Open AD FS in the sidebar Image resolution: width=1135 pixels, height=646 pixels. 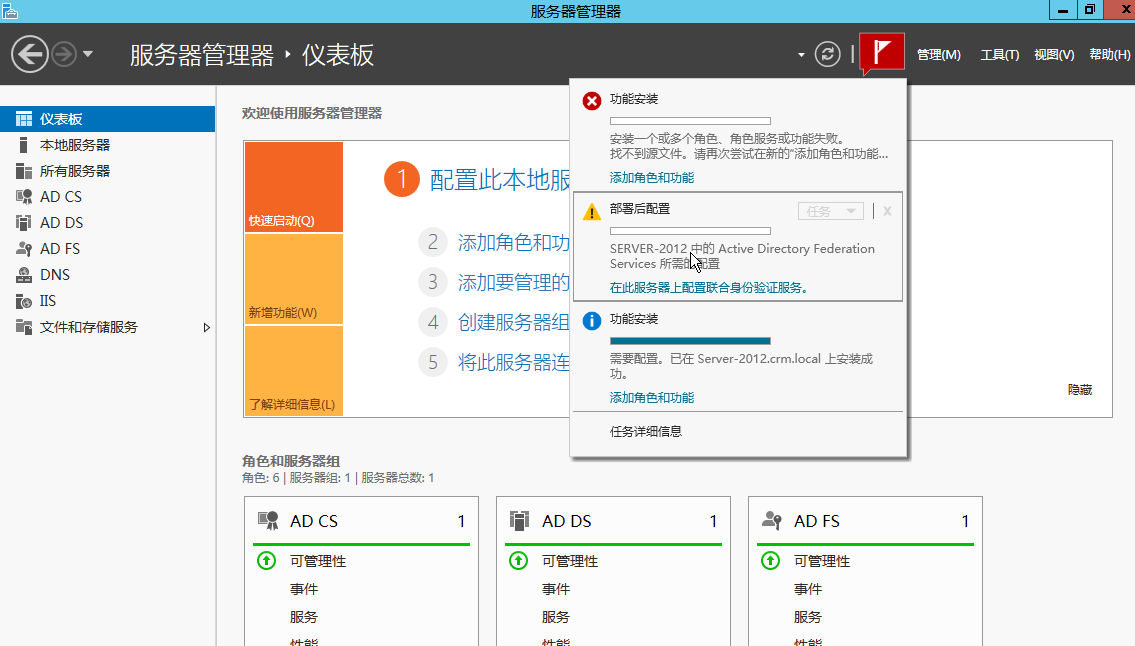[107, 249]
